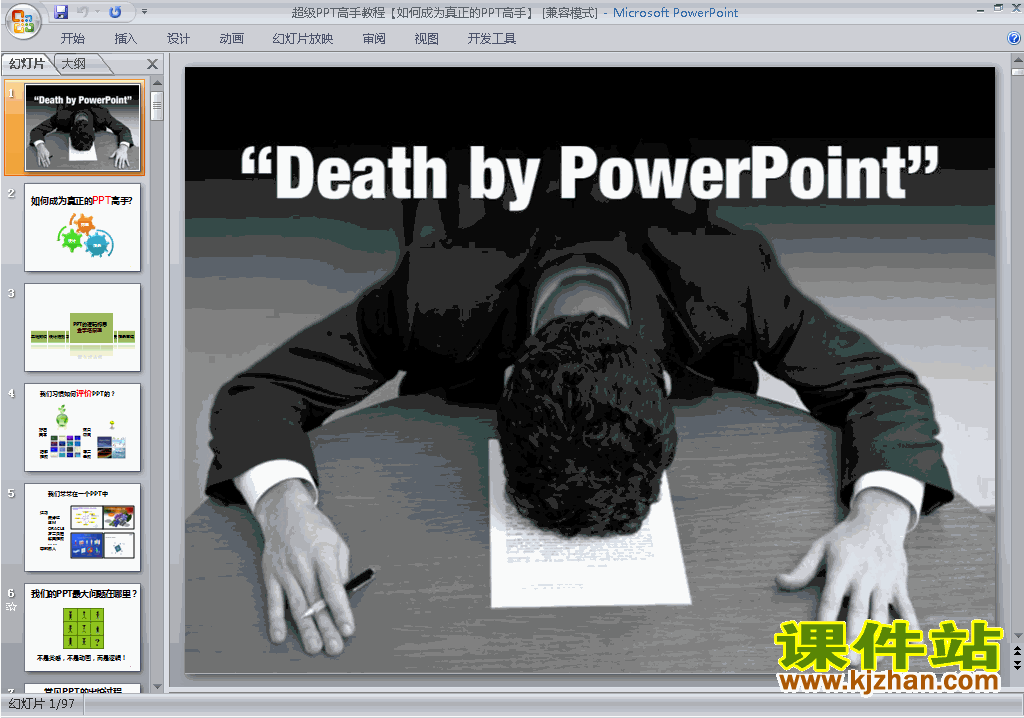Click the thumbnail pane scrollbar handle

coord(157,106)
